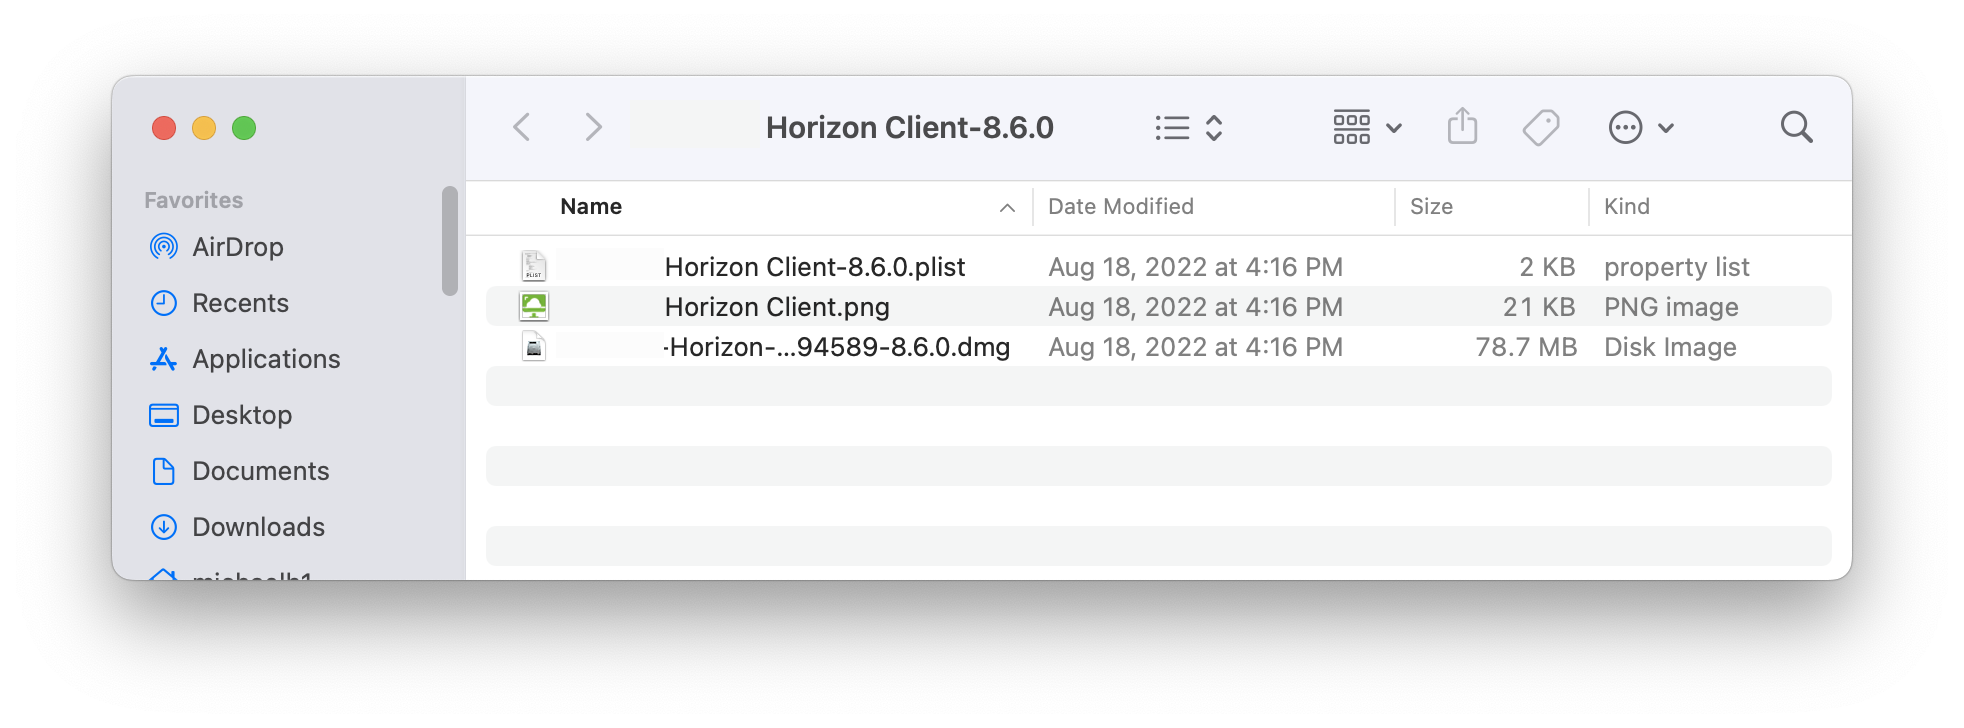Screen dimensions: 1964x728
Task: Open the list view switcher
Action: click(x=1188, y=128)
